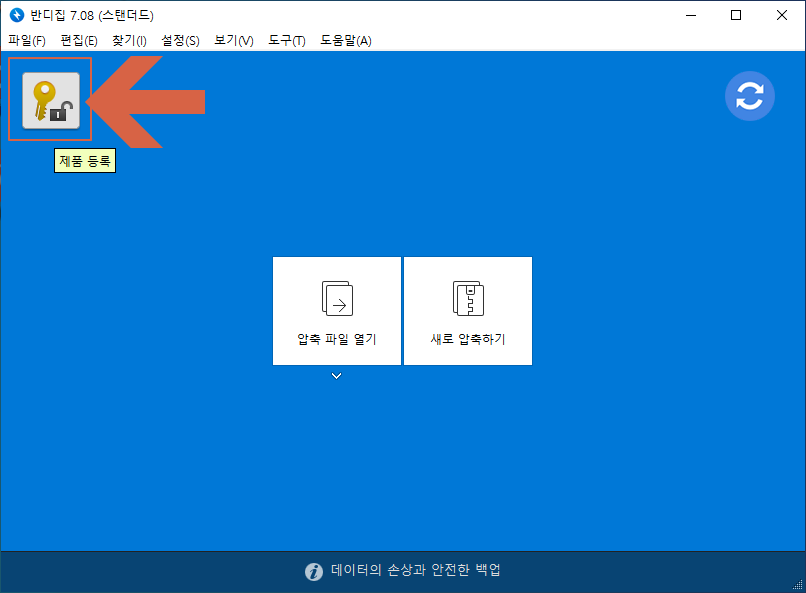The width and height of the screenshot is (806, 593).
Task: Click the window size grip corner
Action: tap(798, 585)
